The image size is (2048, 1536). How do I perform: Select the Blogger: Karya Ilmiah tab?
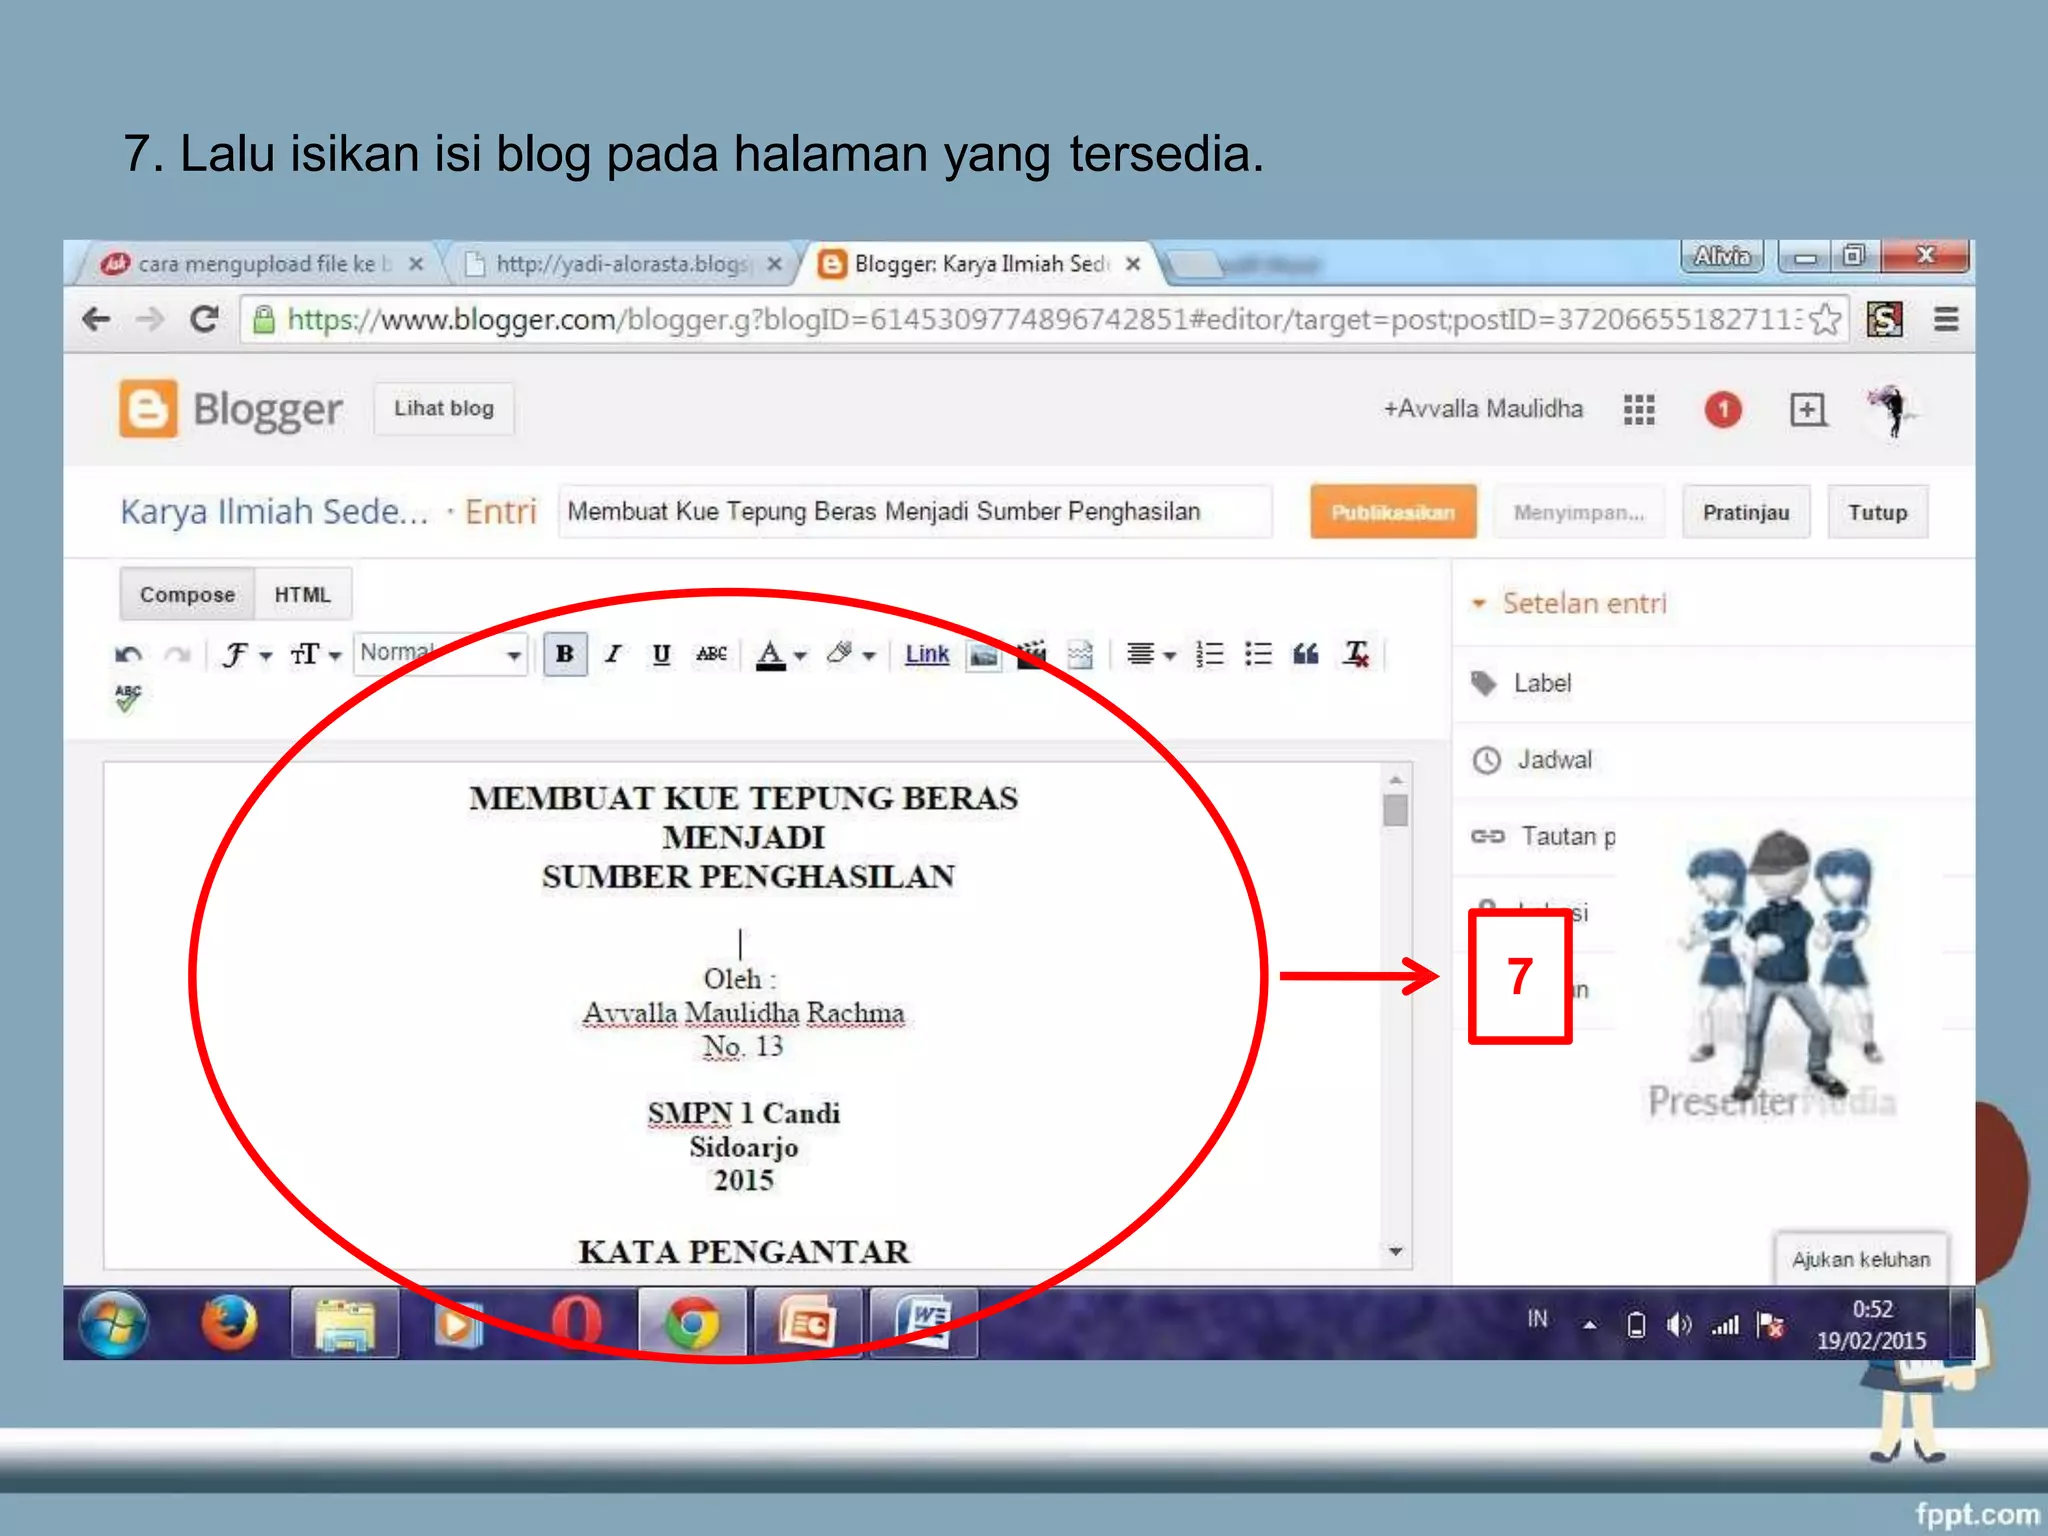pos(980,264)
